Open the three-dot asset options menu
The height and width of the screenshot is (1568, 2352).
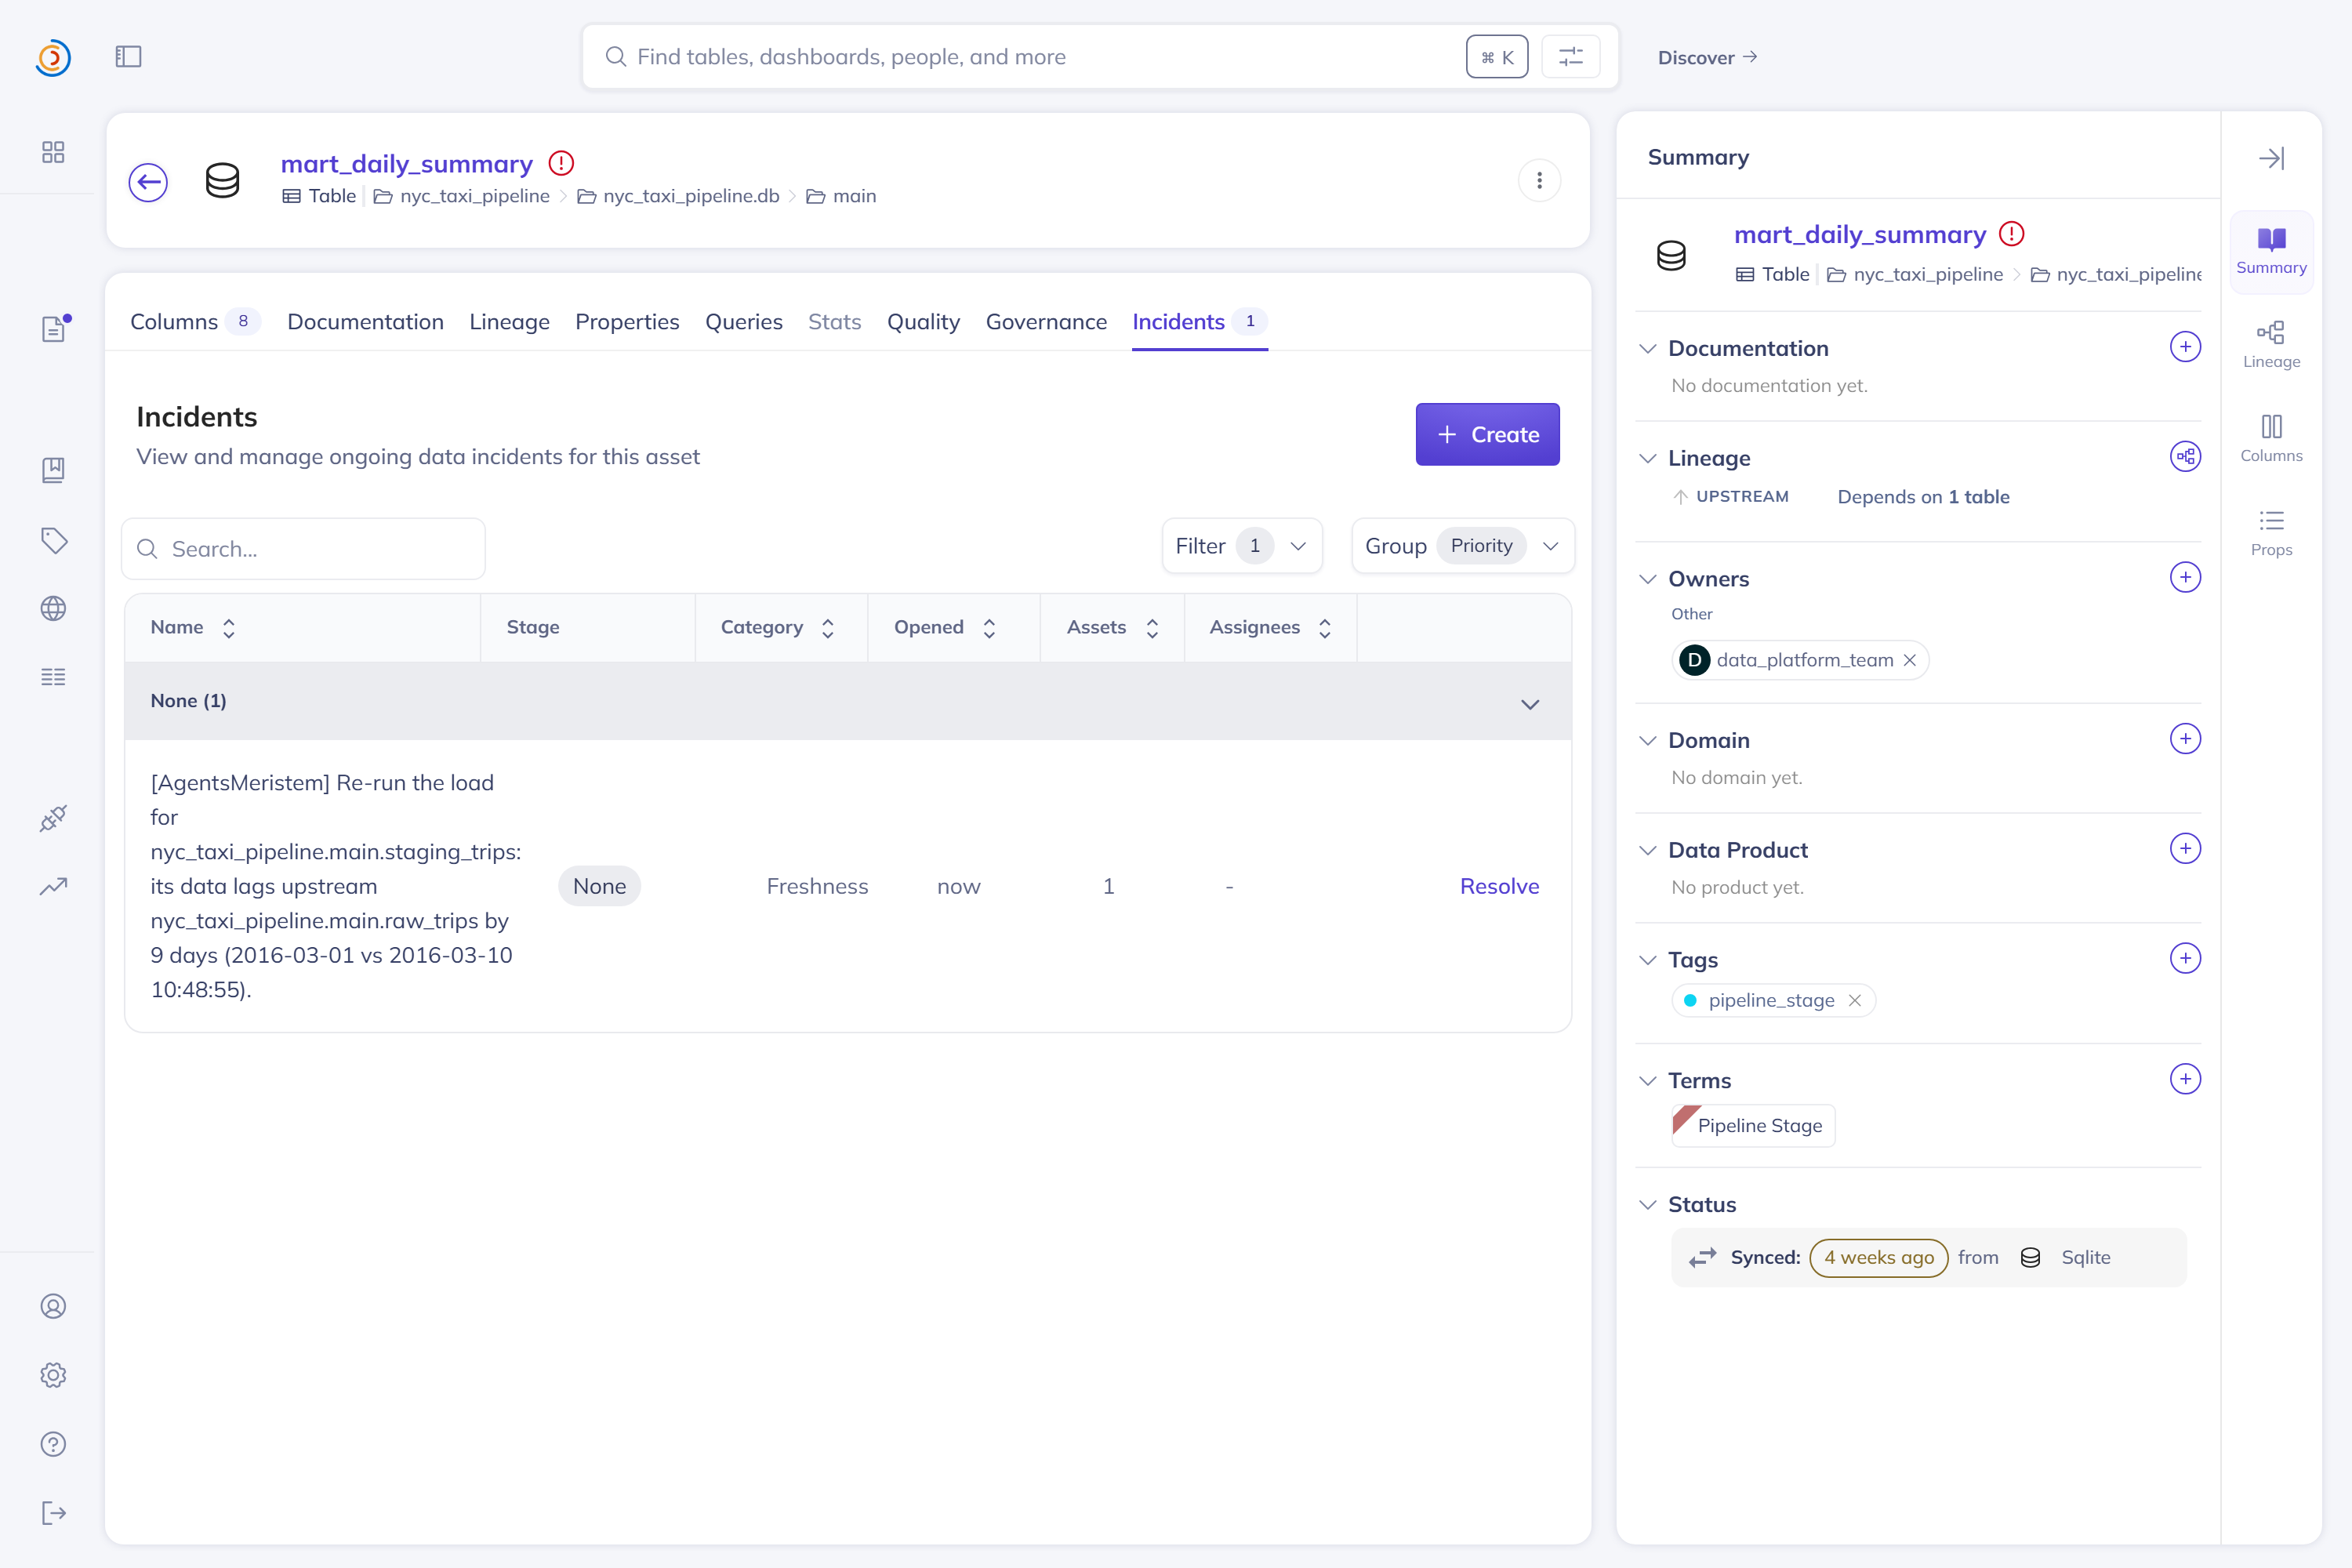tap(1539, 181)
